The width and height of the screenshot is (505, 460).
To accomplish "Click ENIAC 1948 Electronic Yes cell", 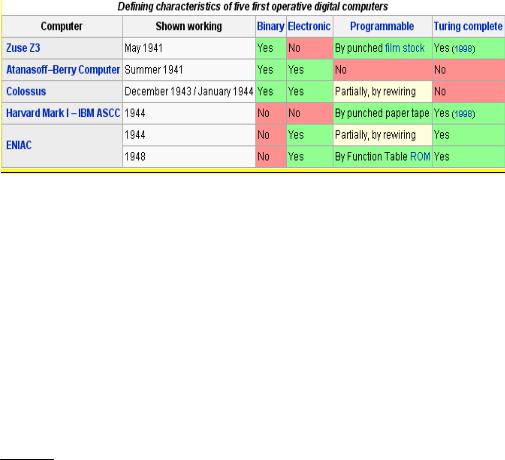I will pyautogui.click(x=310, y=156).
